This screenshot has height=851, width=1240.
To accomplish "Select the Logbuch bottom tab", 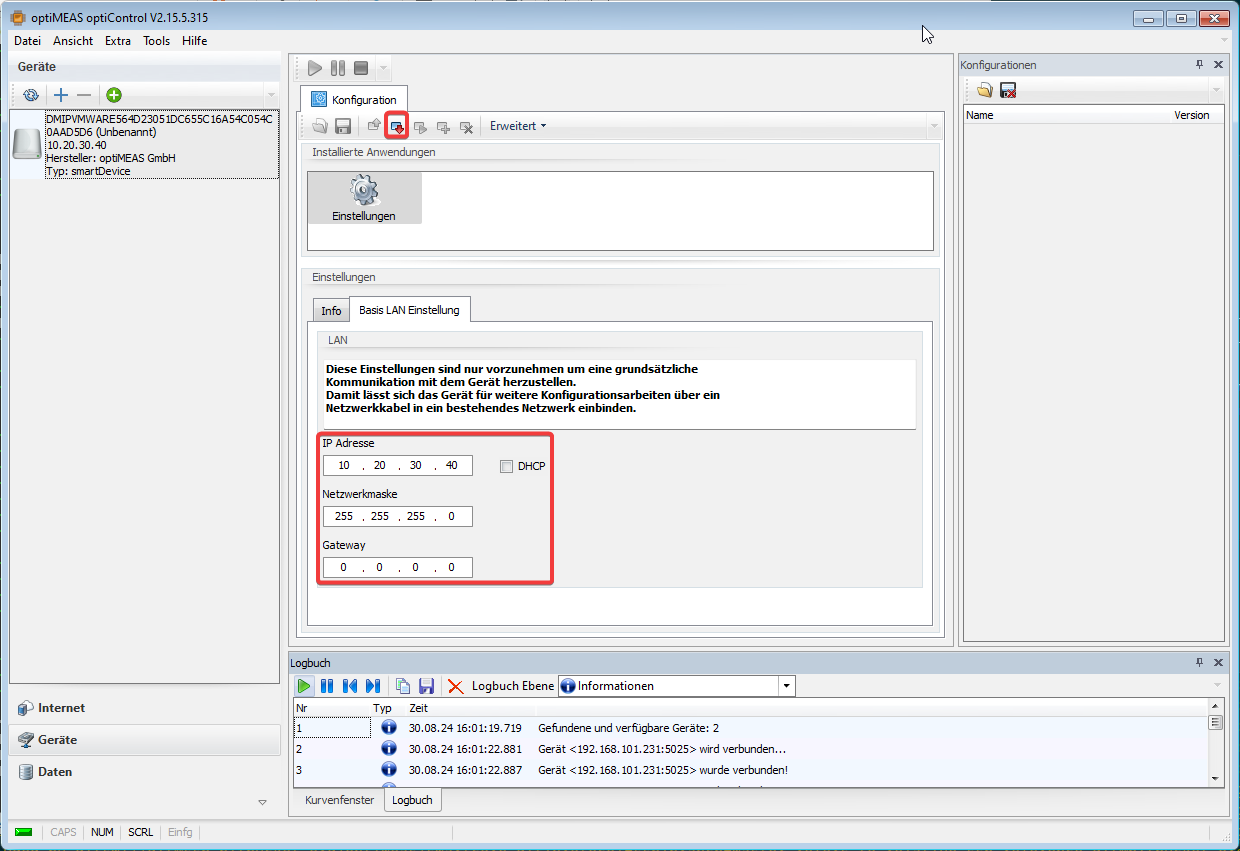I will pos(412,800).
